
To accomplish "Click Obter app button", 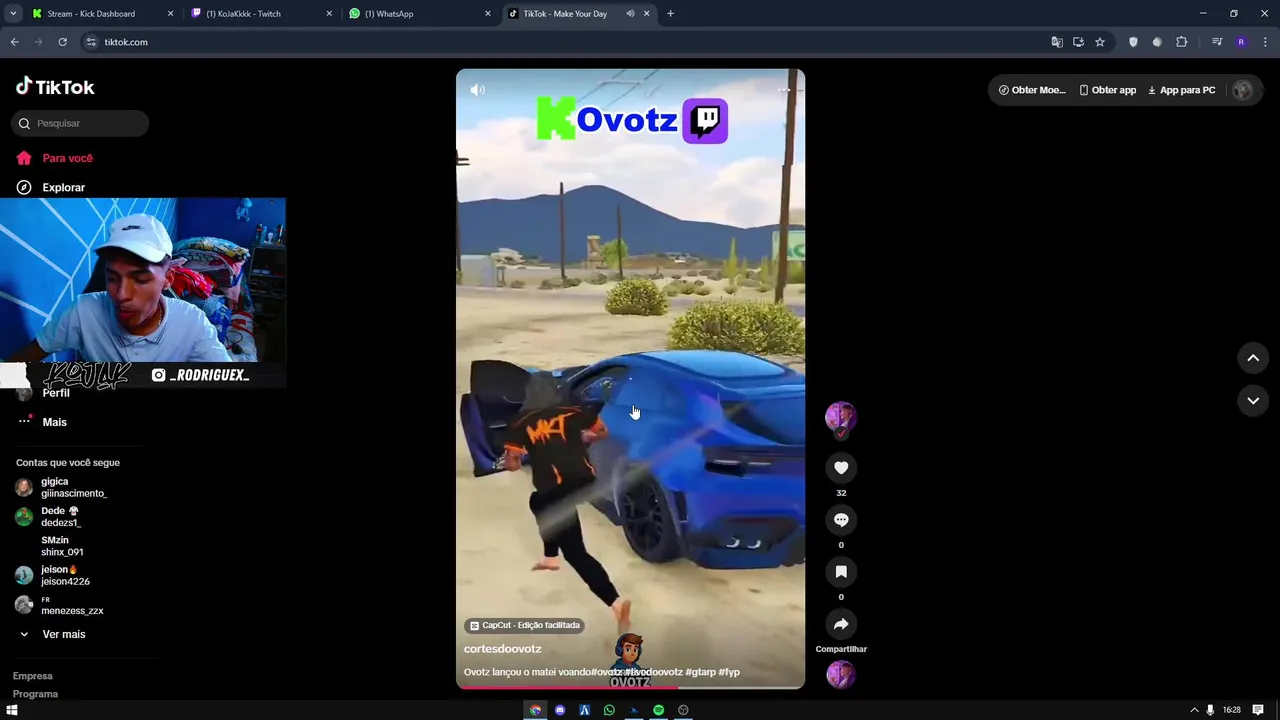I will tap(1108, 90).
